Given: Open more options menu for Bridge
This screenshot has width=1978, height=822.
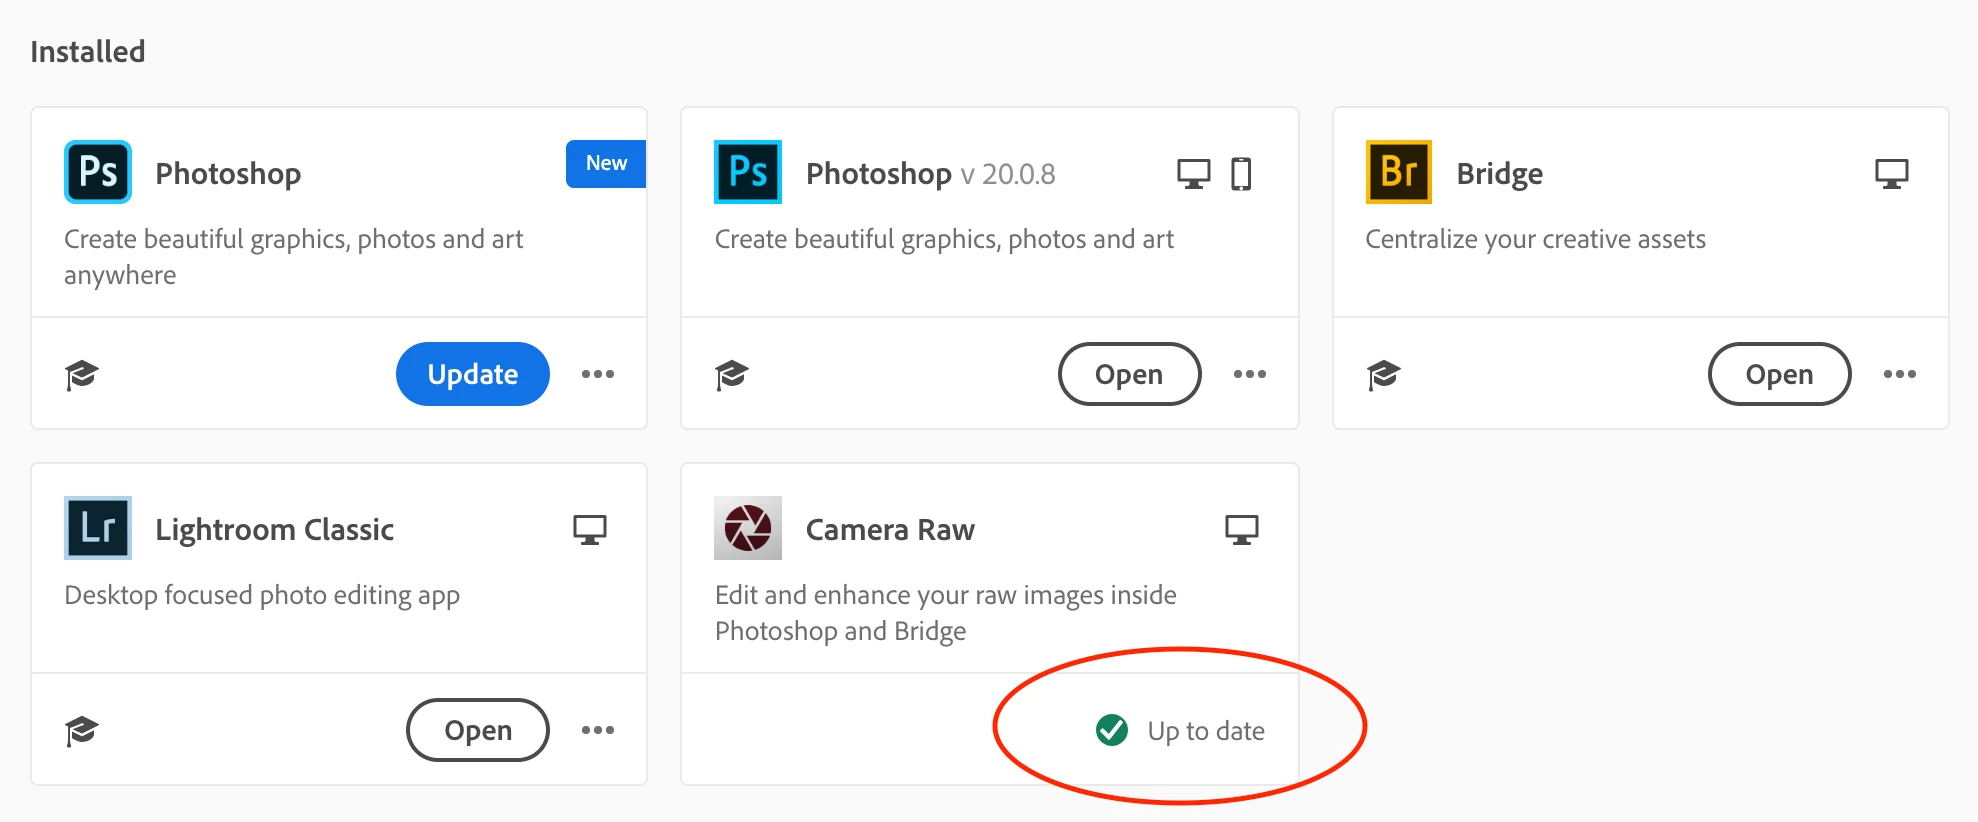Looking at the screenshot, I should pyautogui.click(x=1900, y=374).
